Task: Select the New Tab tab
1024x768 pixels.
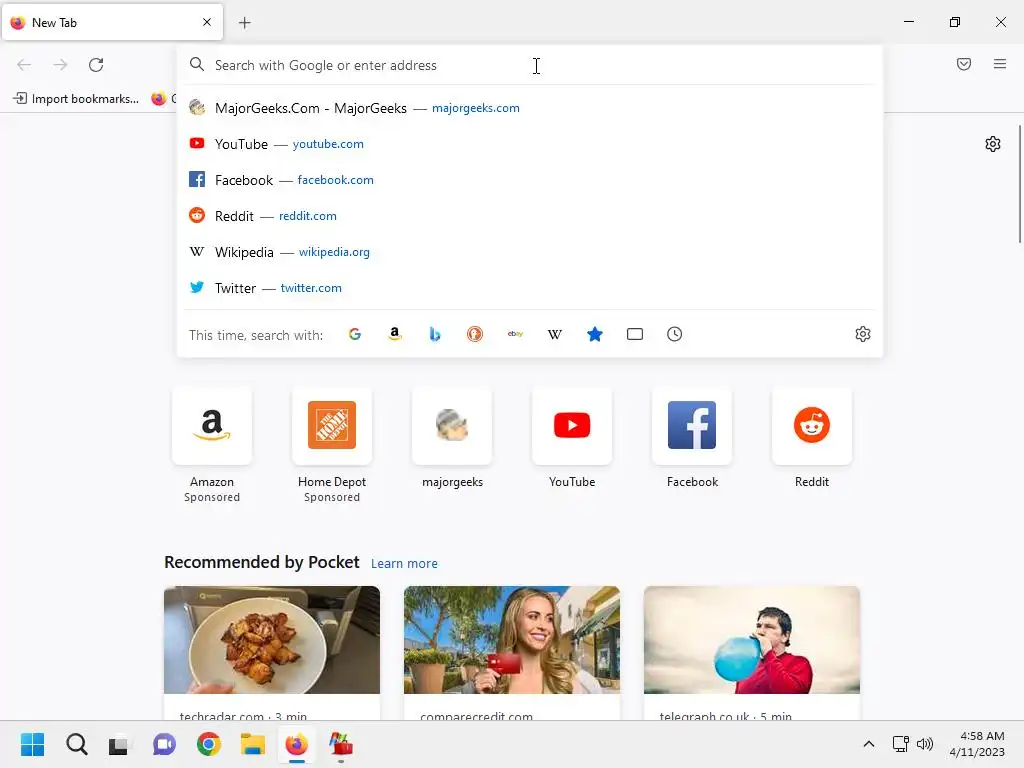Action: (112, 22)
